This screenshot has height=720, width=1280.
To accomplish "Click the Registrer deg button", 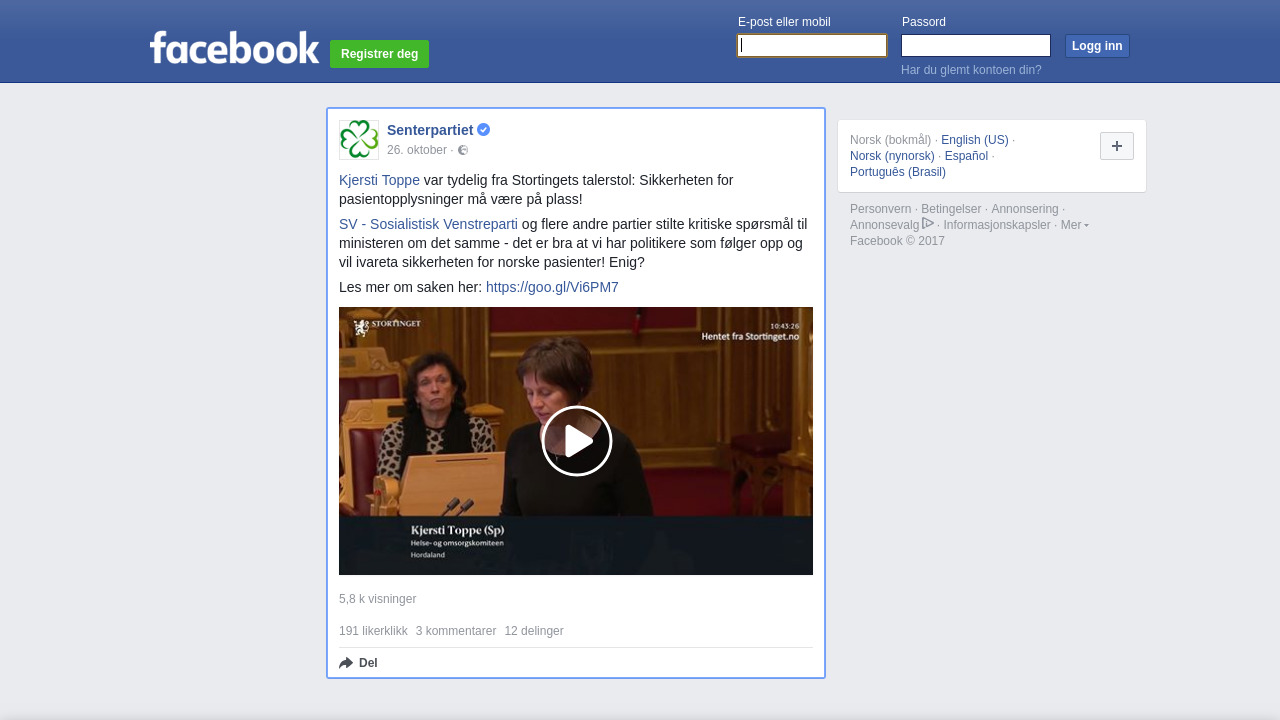I will point(379,54).
